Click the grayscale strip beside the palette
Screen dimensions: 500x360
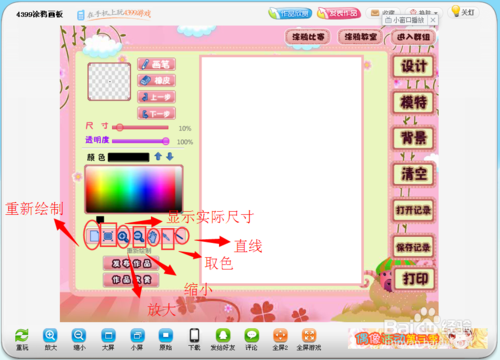click(x=178, y=188)
